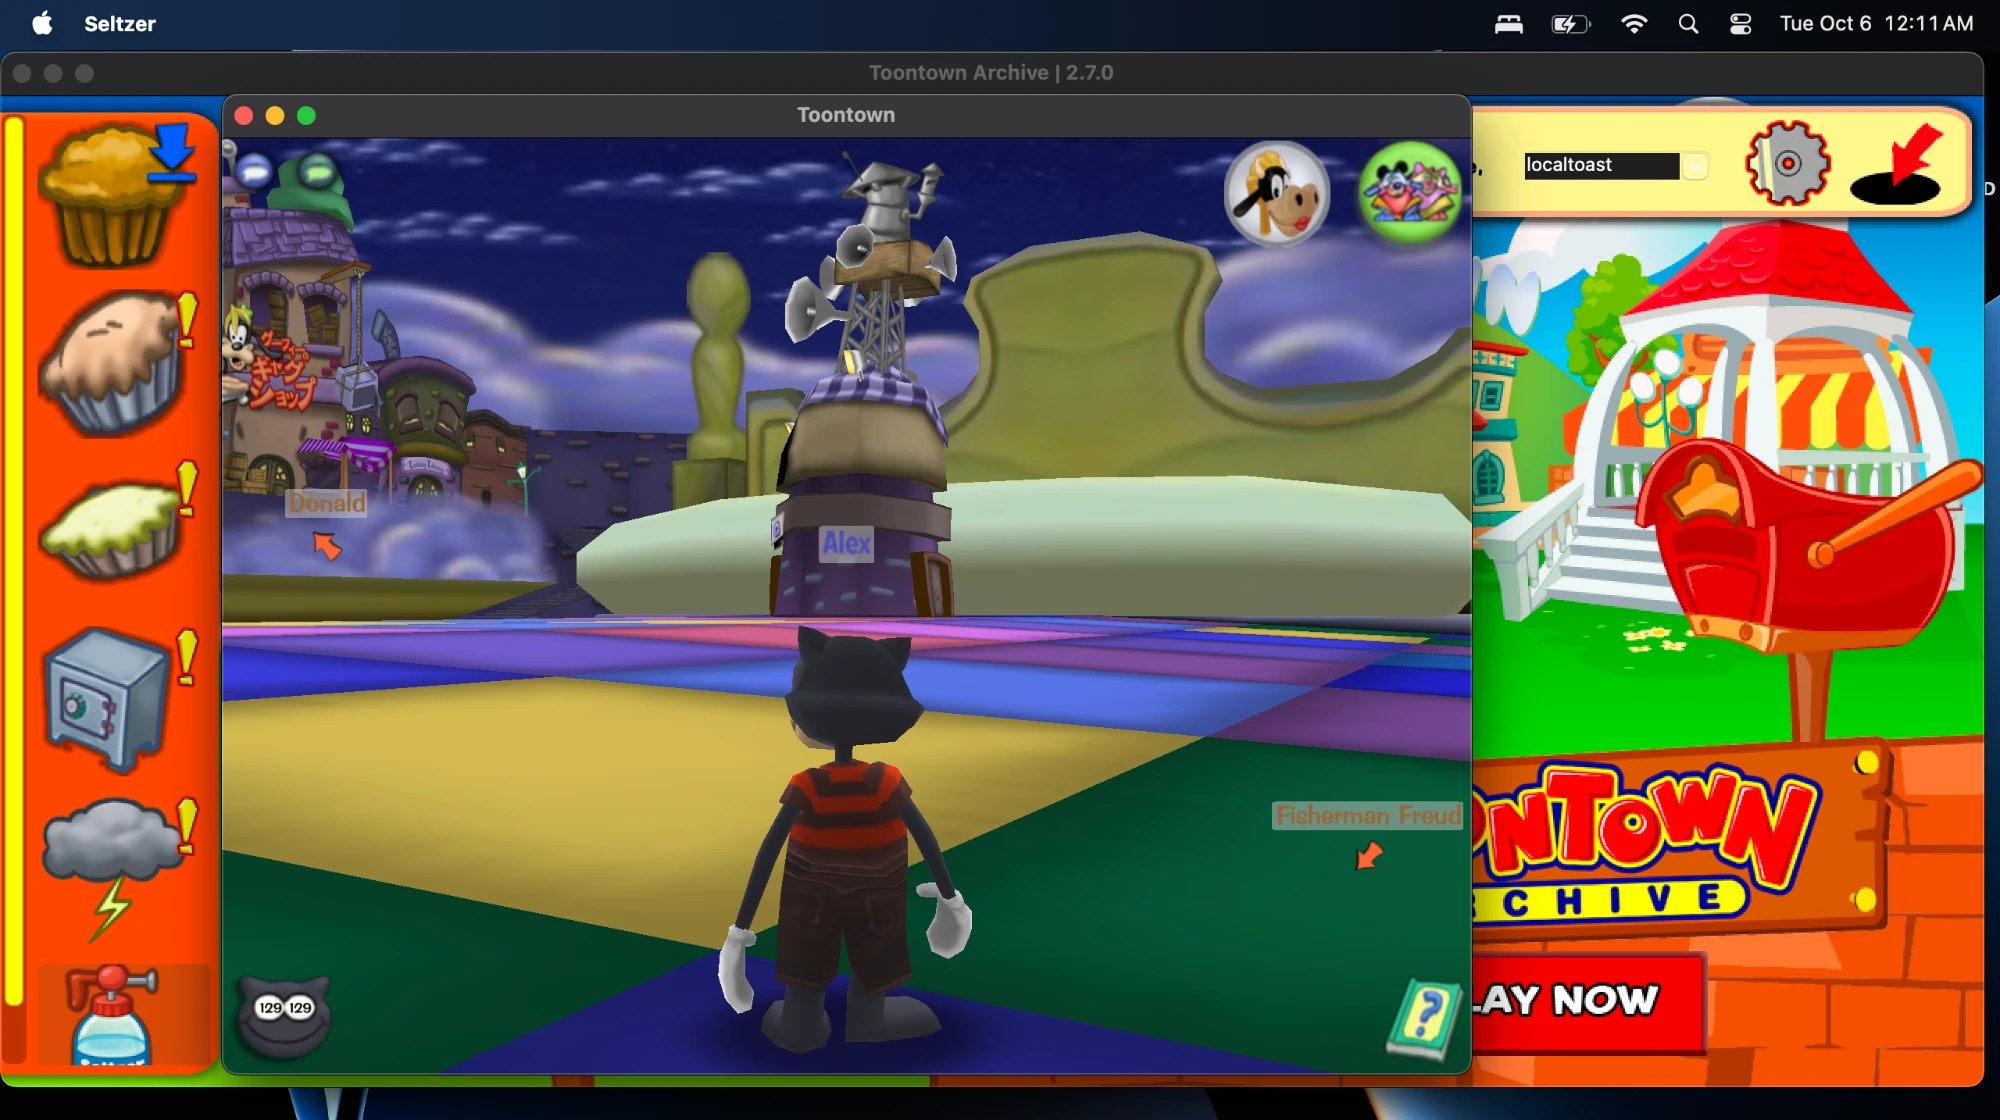Click the red arrow exit hole icon
This screenshot has height=1120, width=2000.
(x=1898, y=165)
